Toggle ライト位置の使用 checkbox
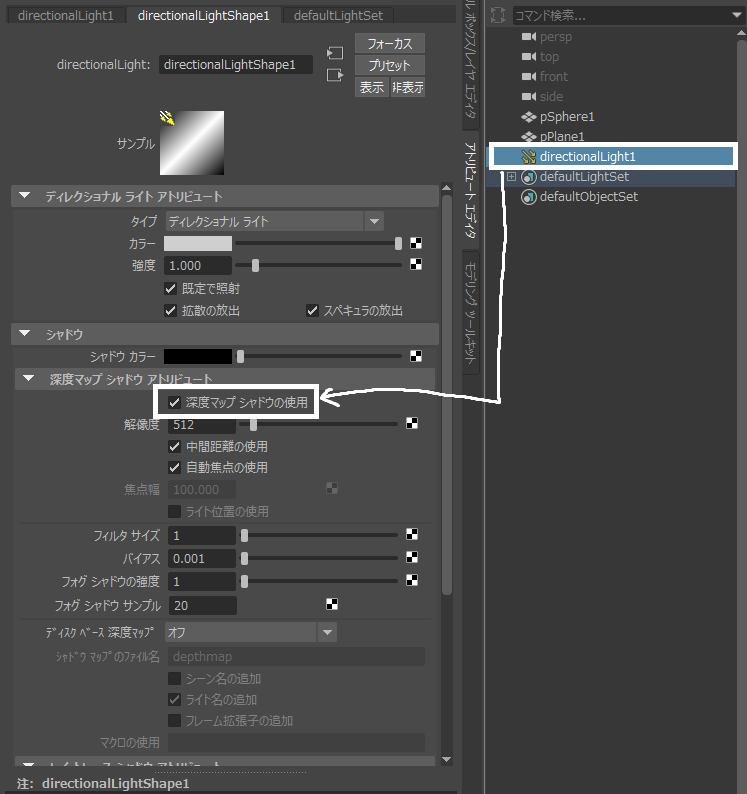Screen dimensions: 747x794 (x=175, y=511)
